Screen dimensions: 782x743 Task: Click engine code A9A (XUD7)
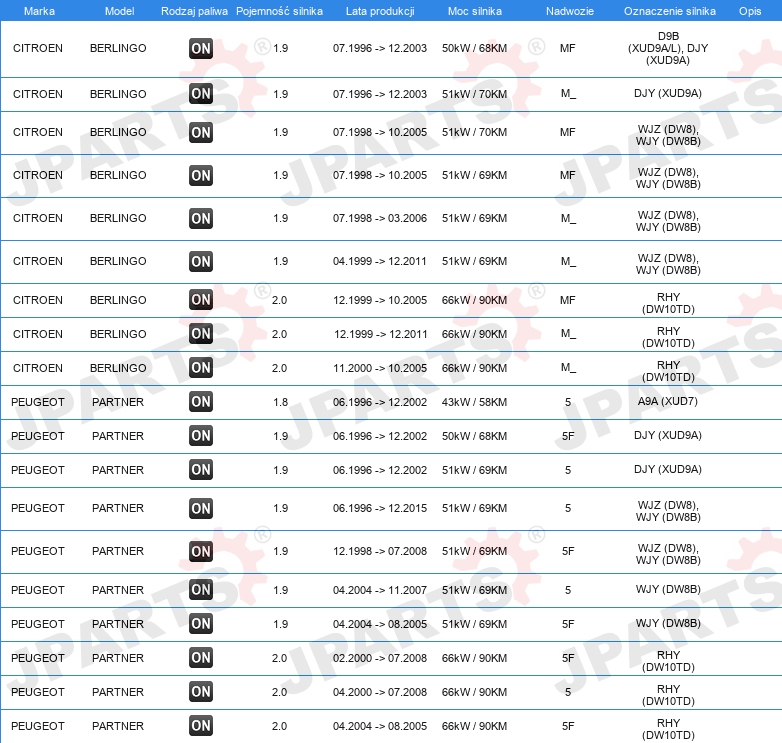[667, 401]
